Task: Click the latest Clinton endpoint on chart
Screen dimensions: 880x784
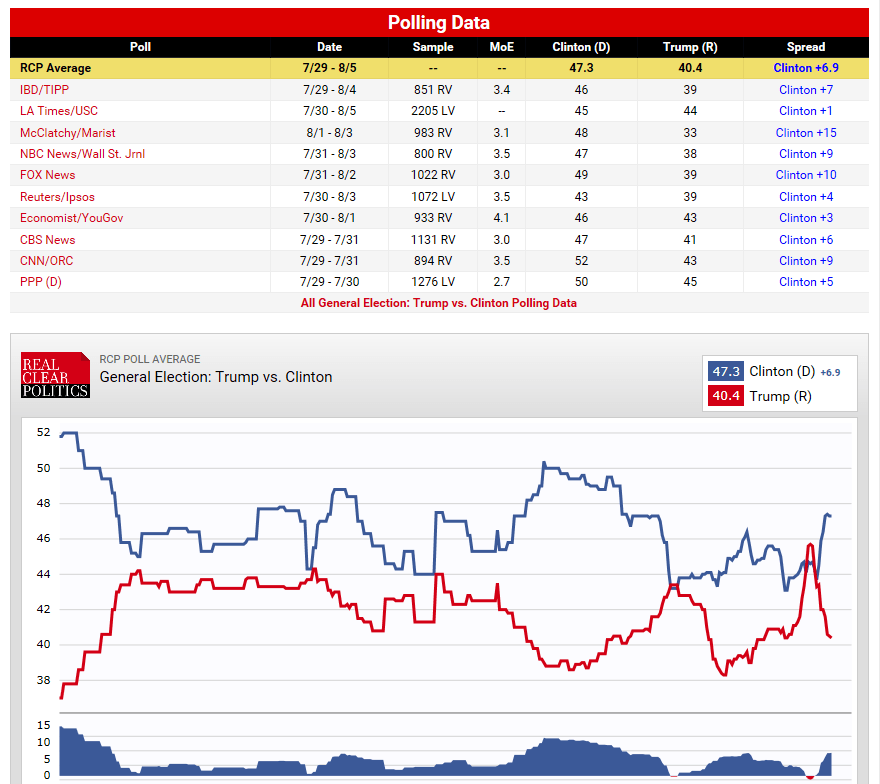Action: tap(829, 515)
